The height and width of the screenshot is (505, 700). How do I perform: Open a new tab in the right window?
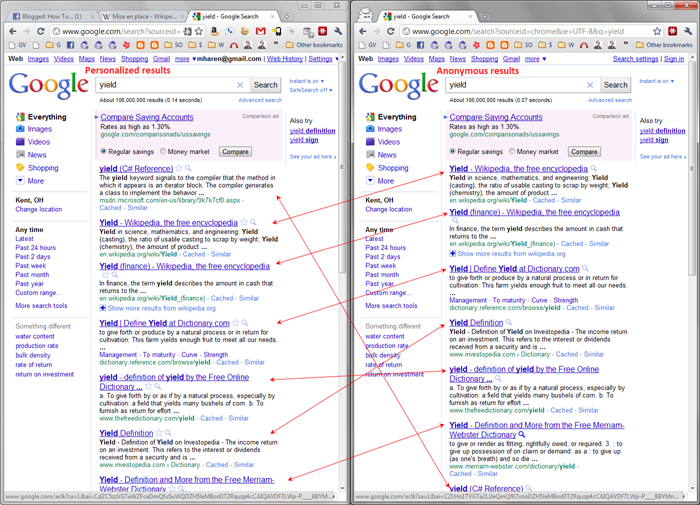(485, 17)
